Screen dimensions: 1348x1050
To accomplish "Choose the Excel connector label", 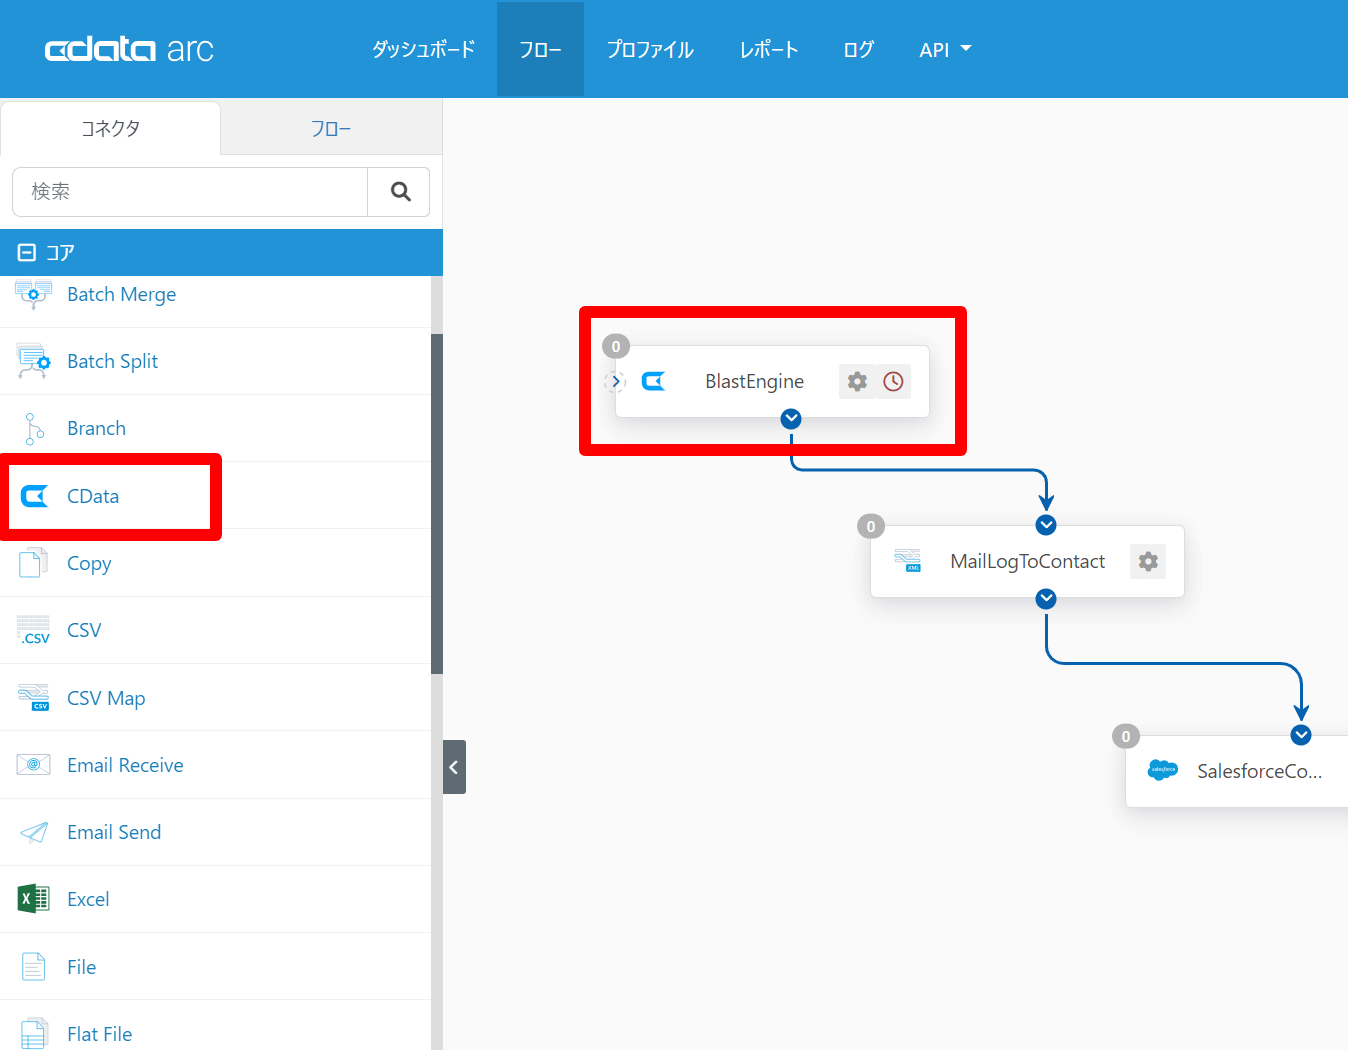I will pyautogui.click(x=88, y=899).
